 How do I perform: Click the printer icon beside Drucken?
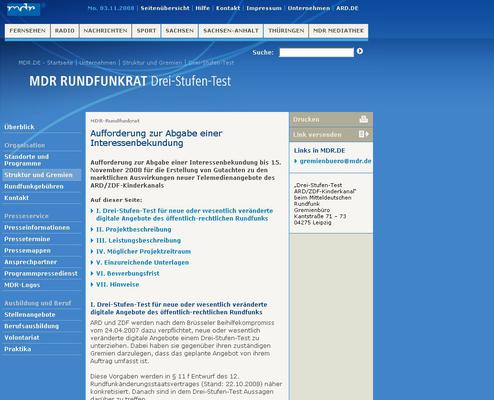tap(364, 119)
